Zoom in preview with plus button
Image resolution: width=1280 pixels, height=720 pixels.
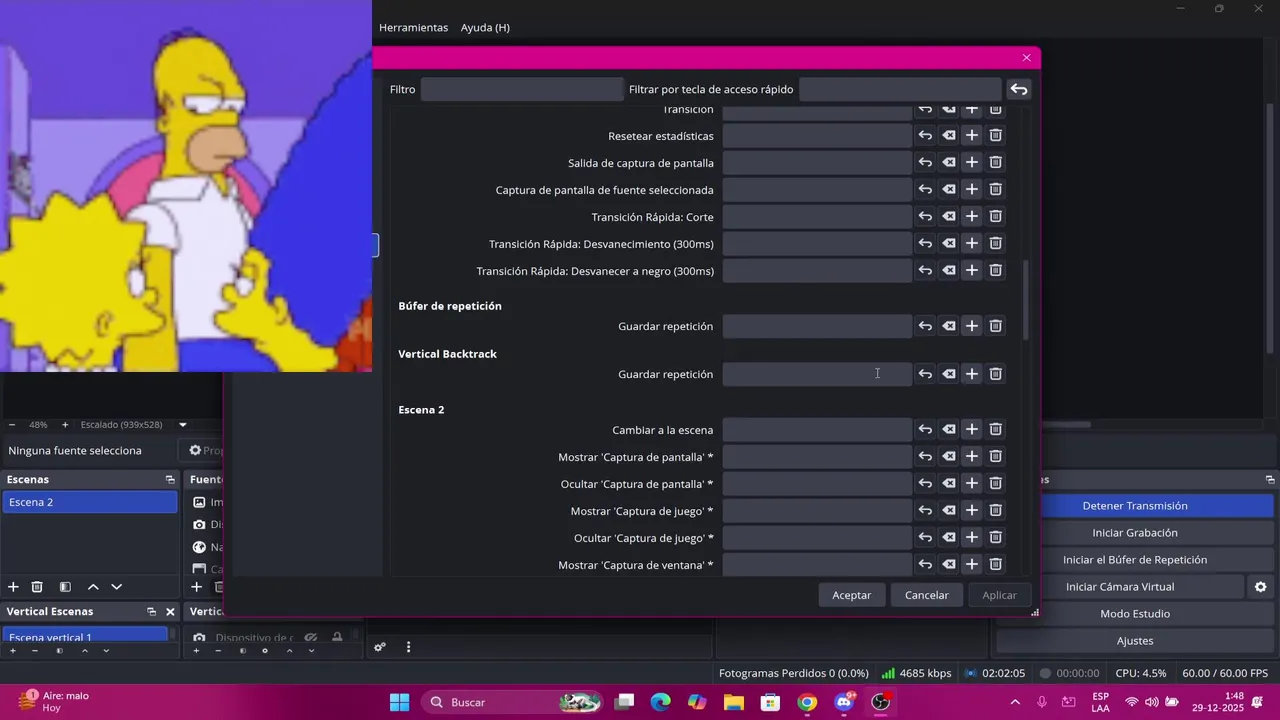point(65,425)
